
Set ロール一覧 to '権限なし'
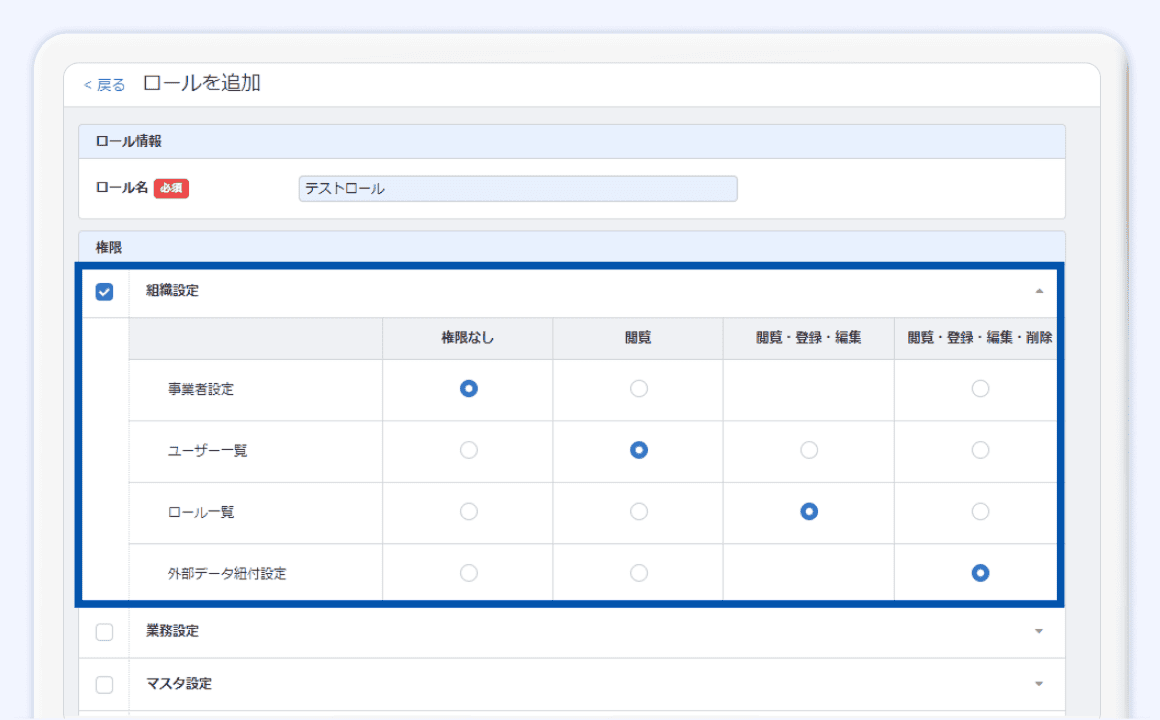click(x=468, y=512)
